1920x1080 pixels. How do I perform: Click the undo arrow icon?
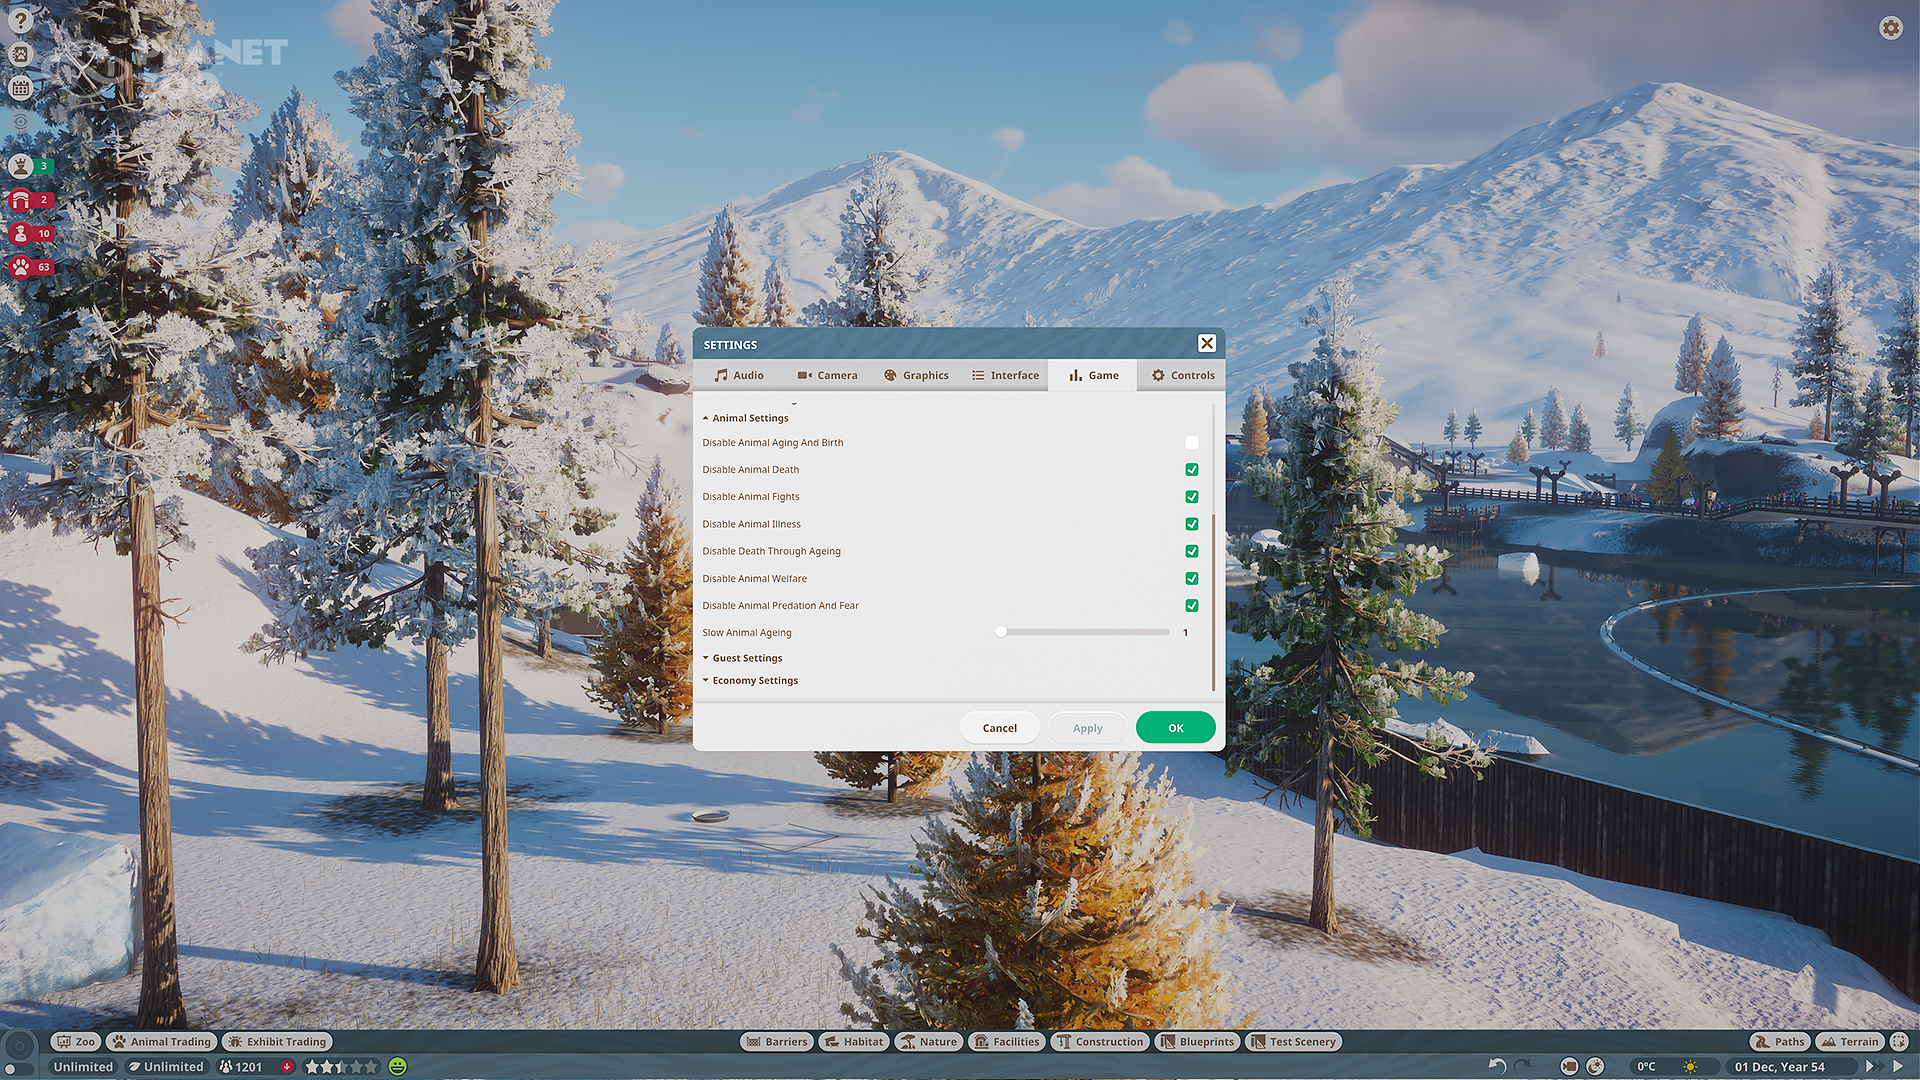(1497, 1066)
